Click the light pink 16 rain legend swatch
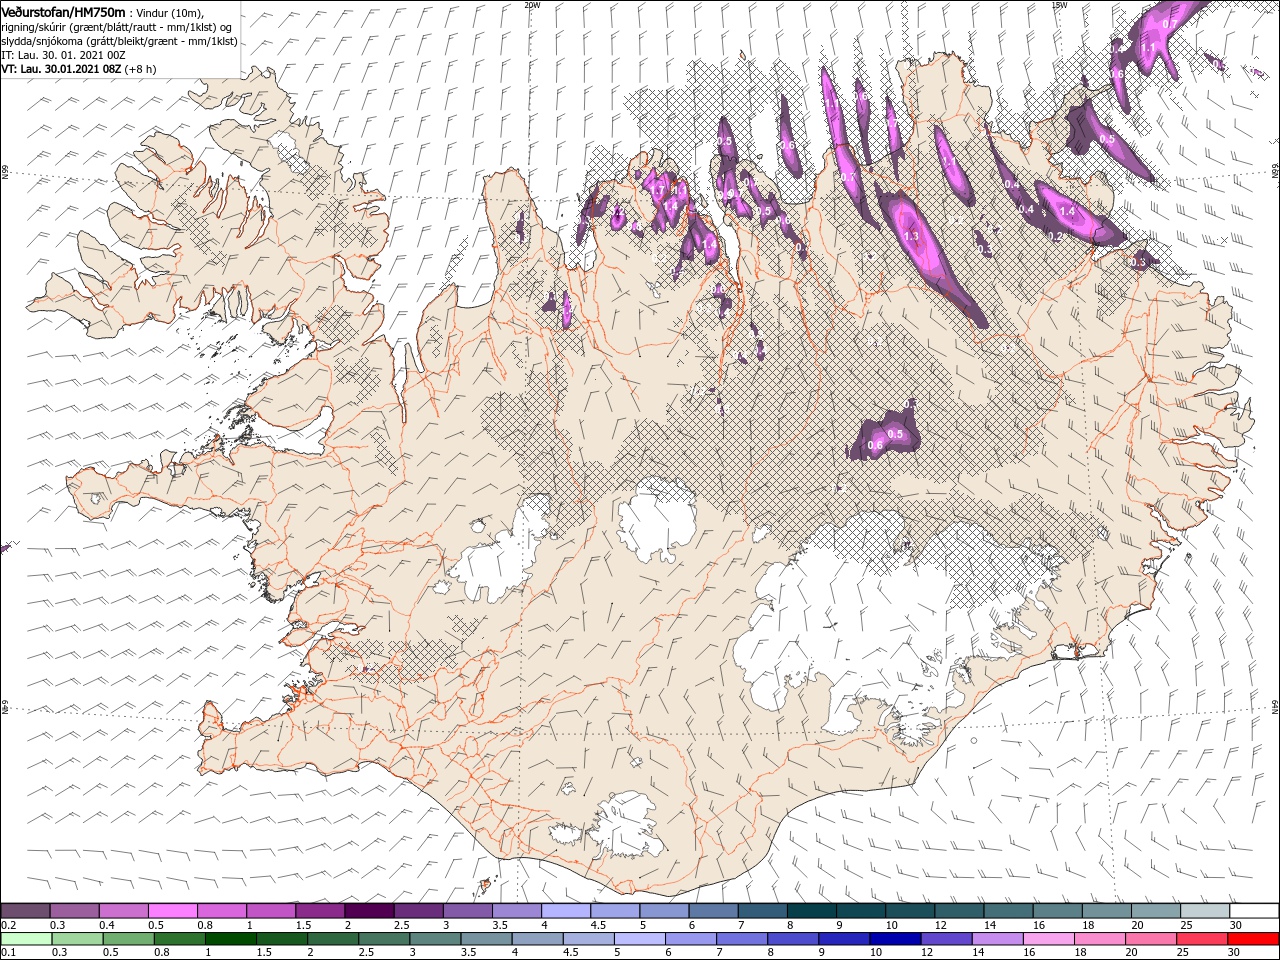The image size is (1280, 960). (x=1049, y=939)
